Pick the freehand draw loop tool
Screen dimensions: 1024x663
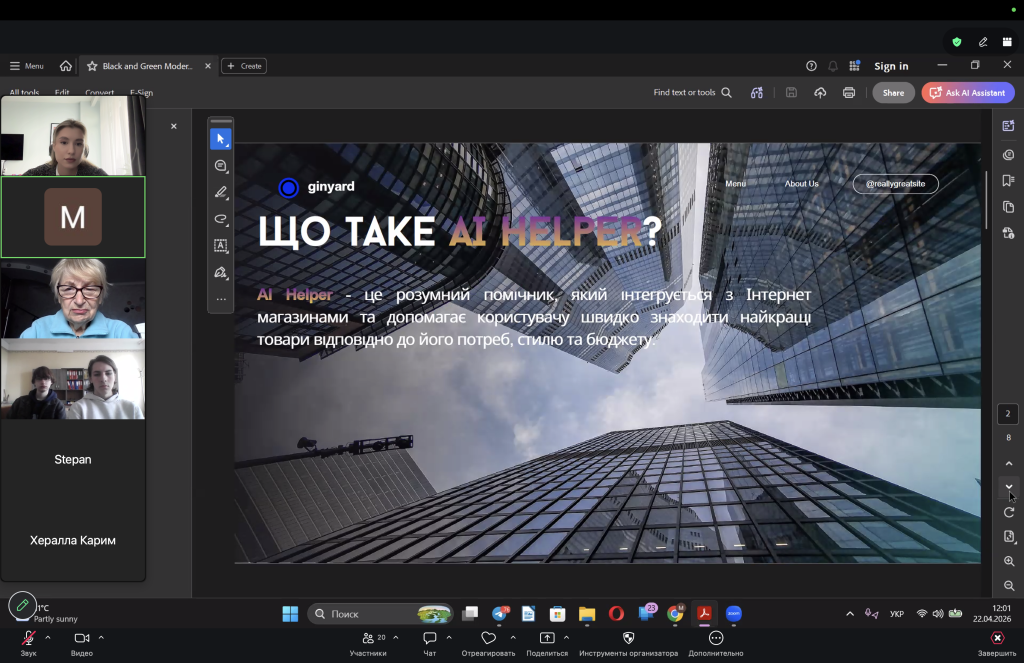[221, 219]
